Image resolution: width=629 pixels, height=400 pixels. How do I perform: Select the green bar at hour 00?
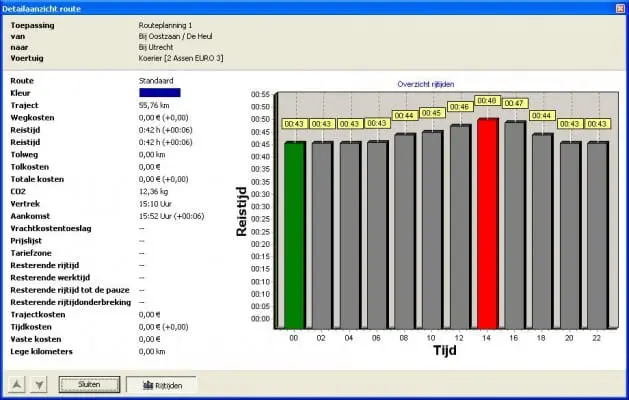[x=294, y=235]
